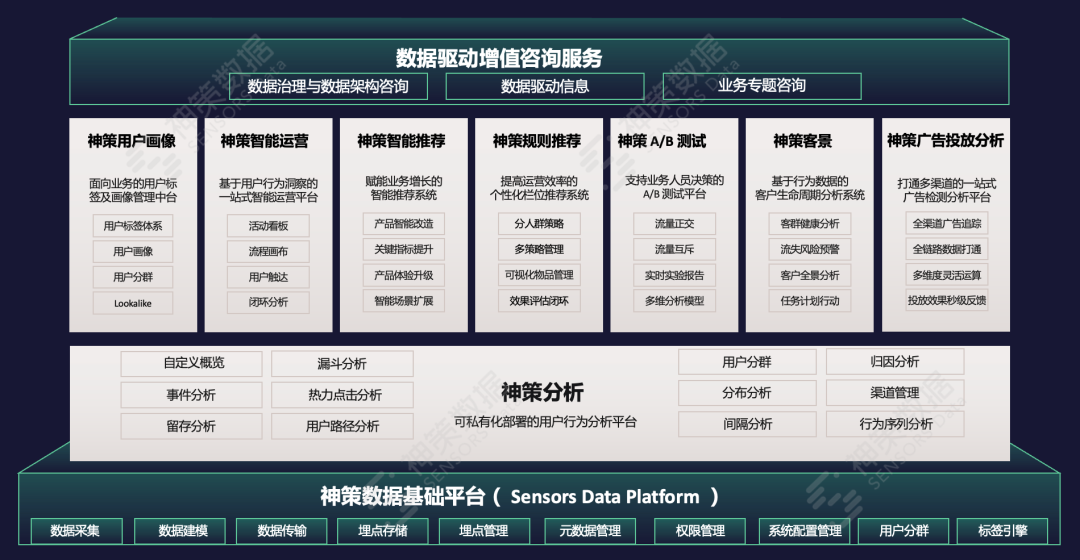
Task: Open the 多维度灵活运算 item
Action: [x=947, y=275]
